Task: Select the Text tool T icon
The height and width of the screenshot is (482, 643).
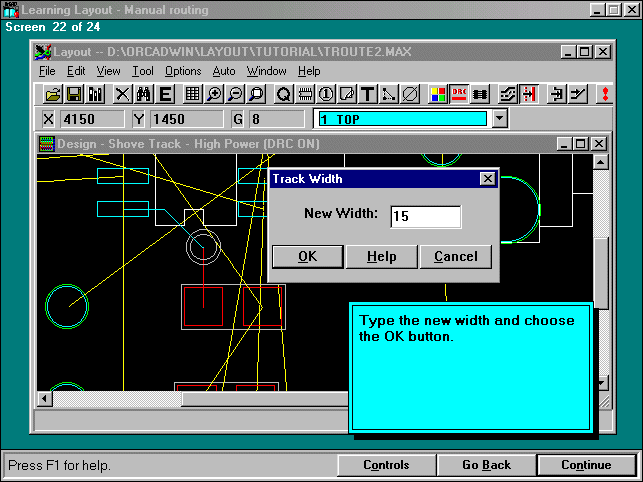Action: [367, 94]
